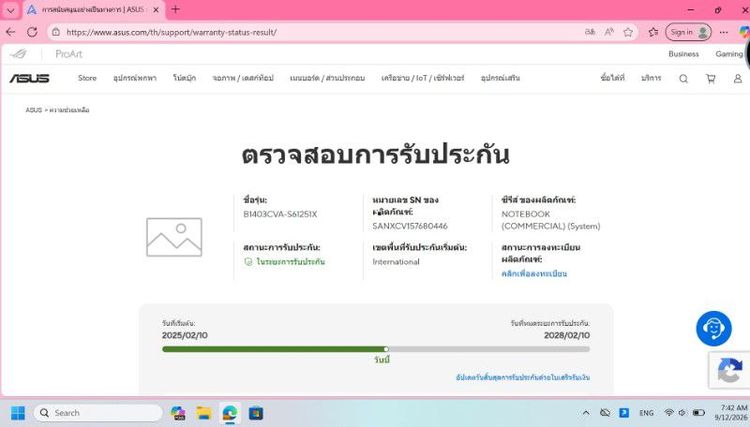Open the อุปกรณ์เสริม menu, seventh item in the navigation bar

tap(500, 78)
